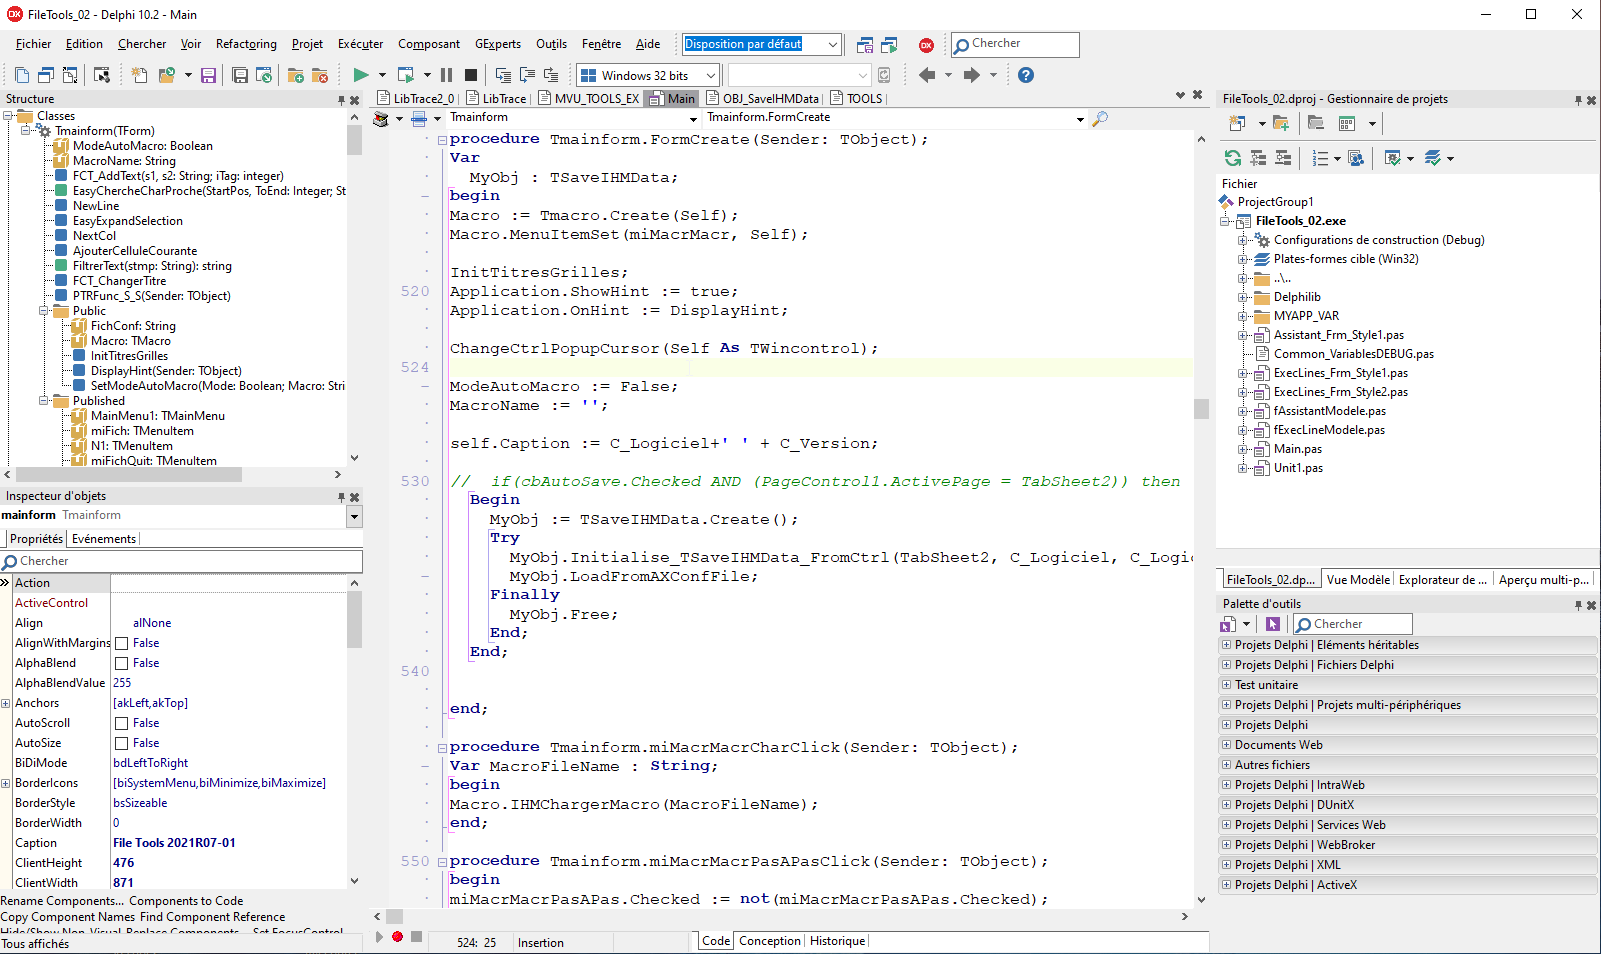Viewport: 1601px width, 954px height.
Task: Click the magnifier icon on the editor navigation bar
Action: pyautogui.click(x=1100, y=119)
